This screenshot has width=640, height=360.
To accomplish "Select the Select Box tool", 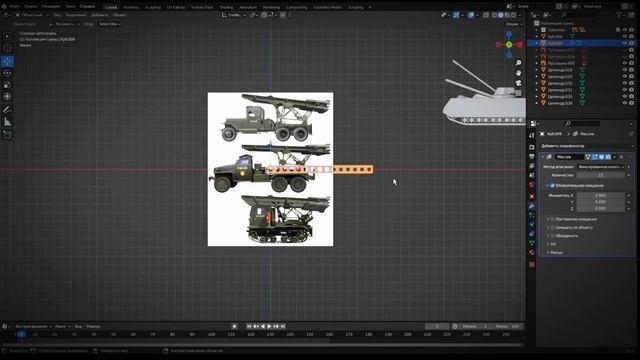I will pyautogui.click(x=7, y=37).
